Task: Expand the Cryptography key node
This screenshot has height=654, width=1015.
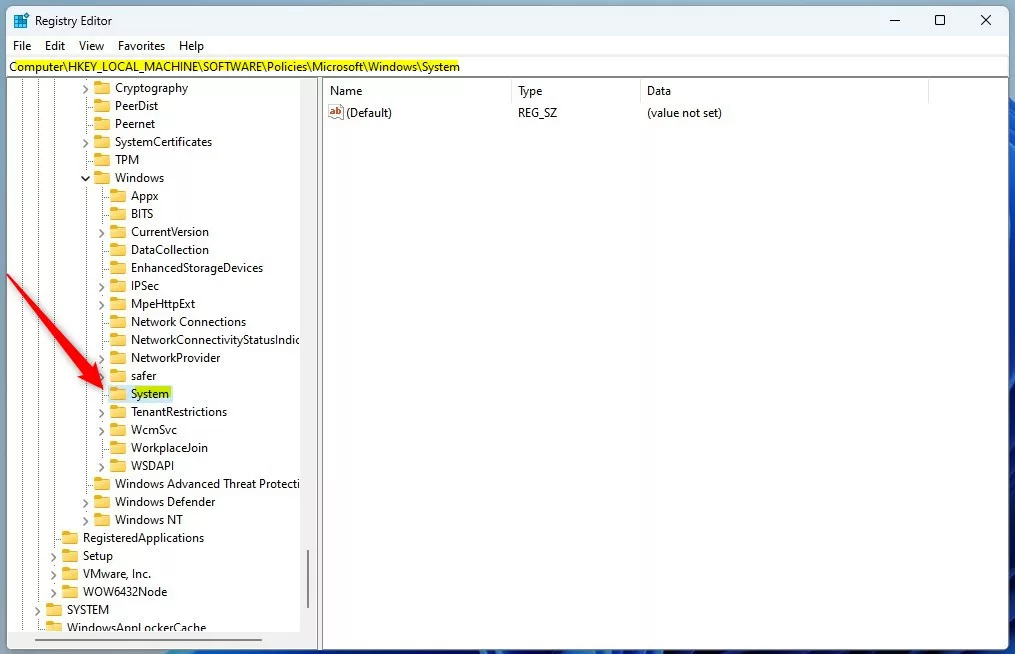Action: 86,88
